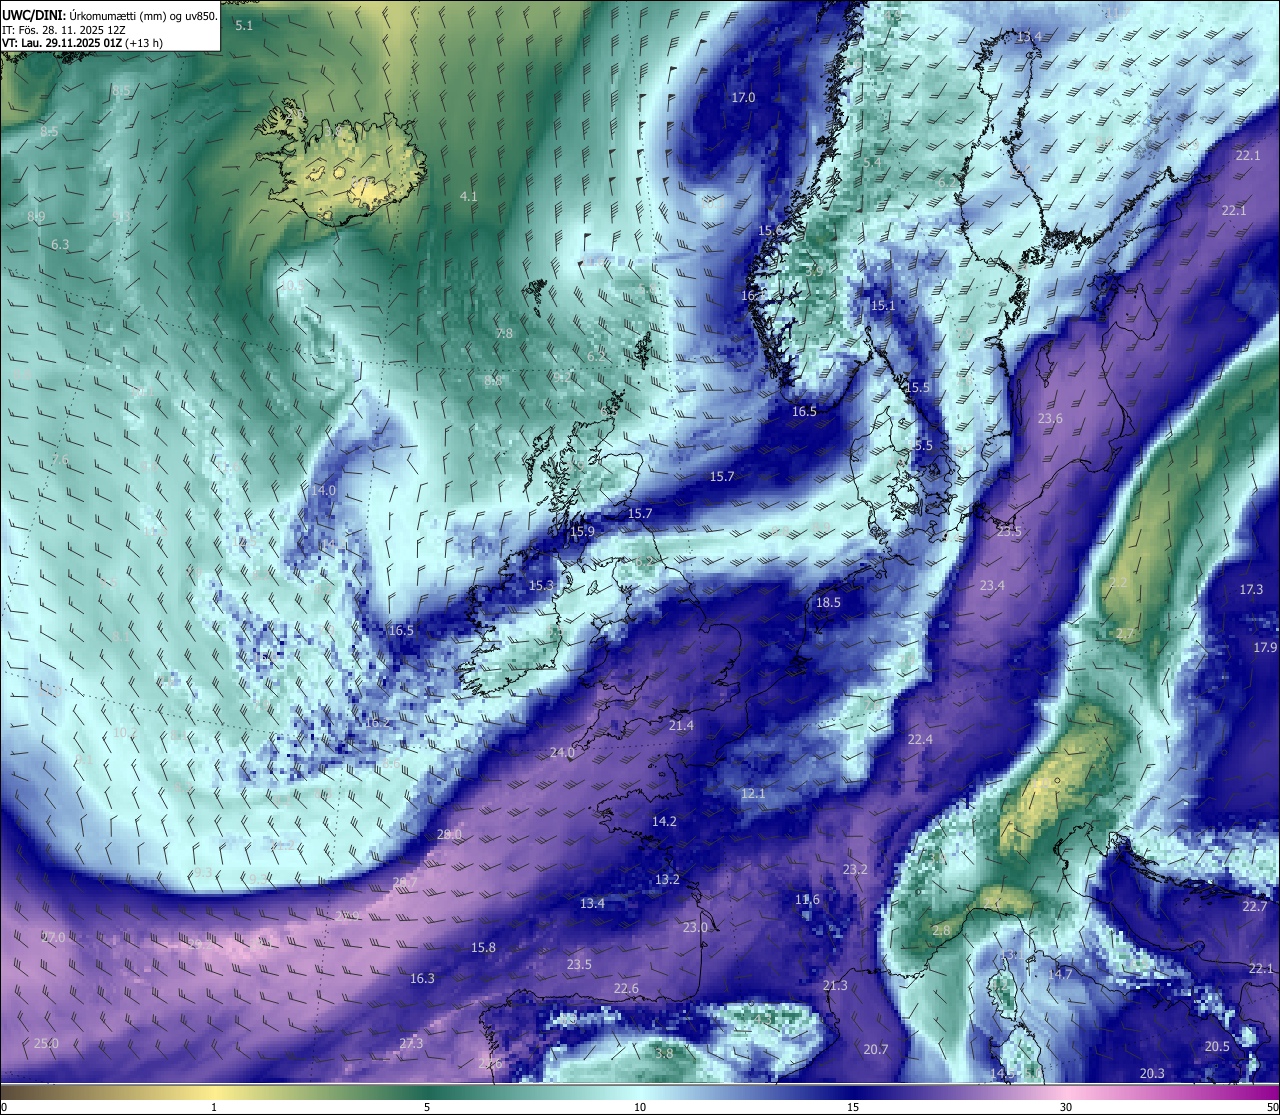Click the 21.4 value label over southern England
1280x1115 pixels.
681,725
